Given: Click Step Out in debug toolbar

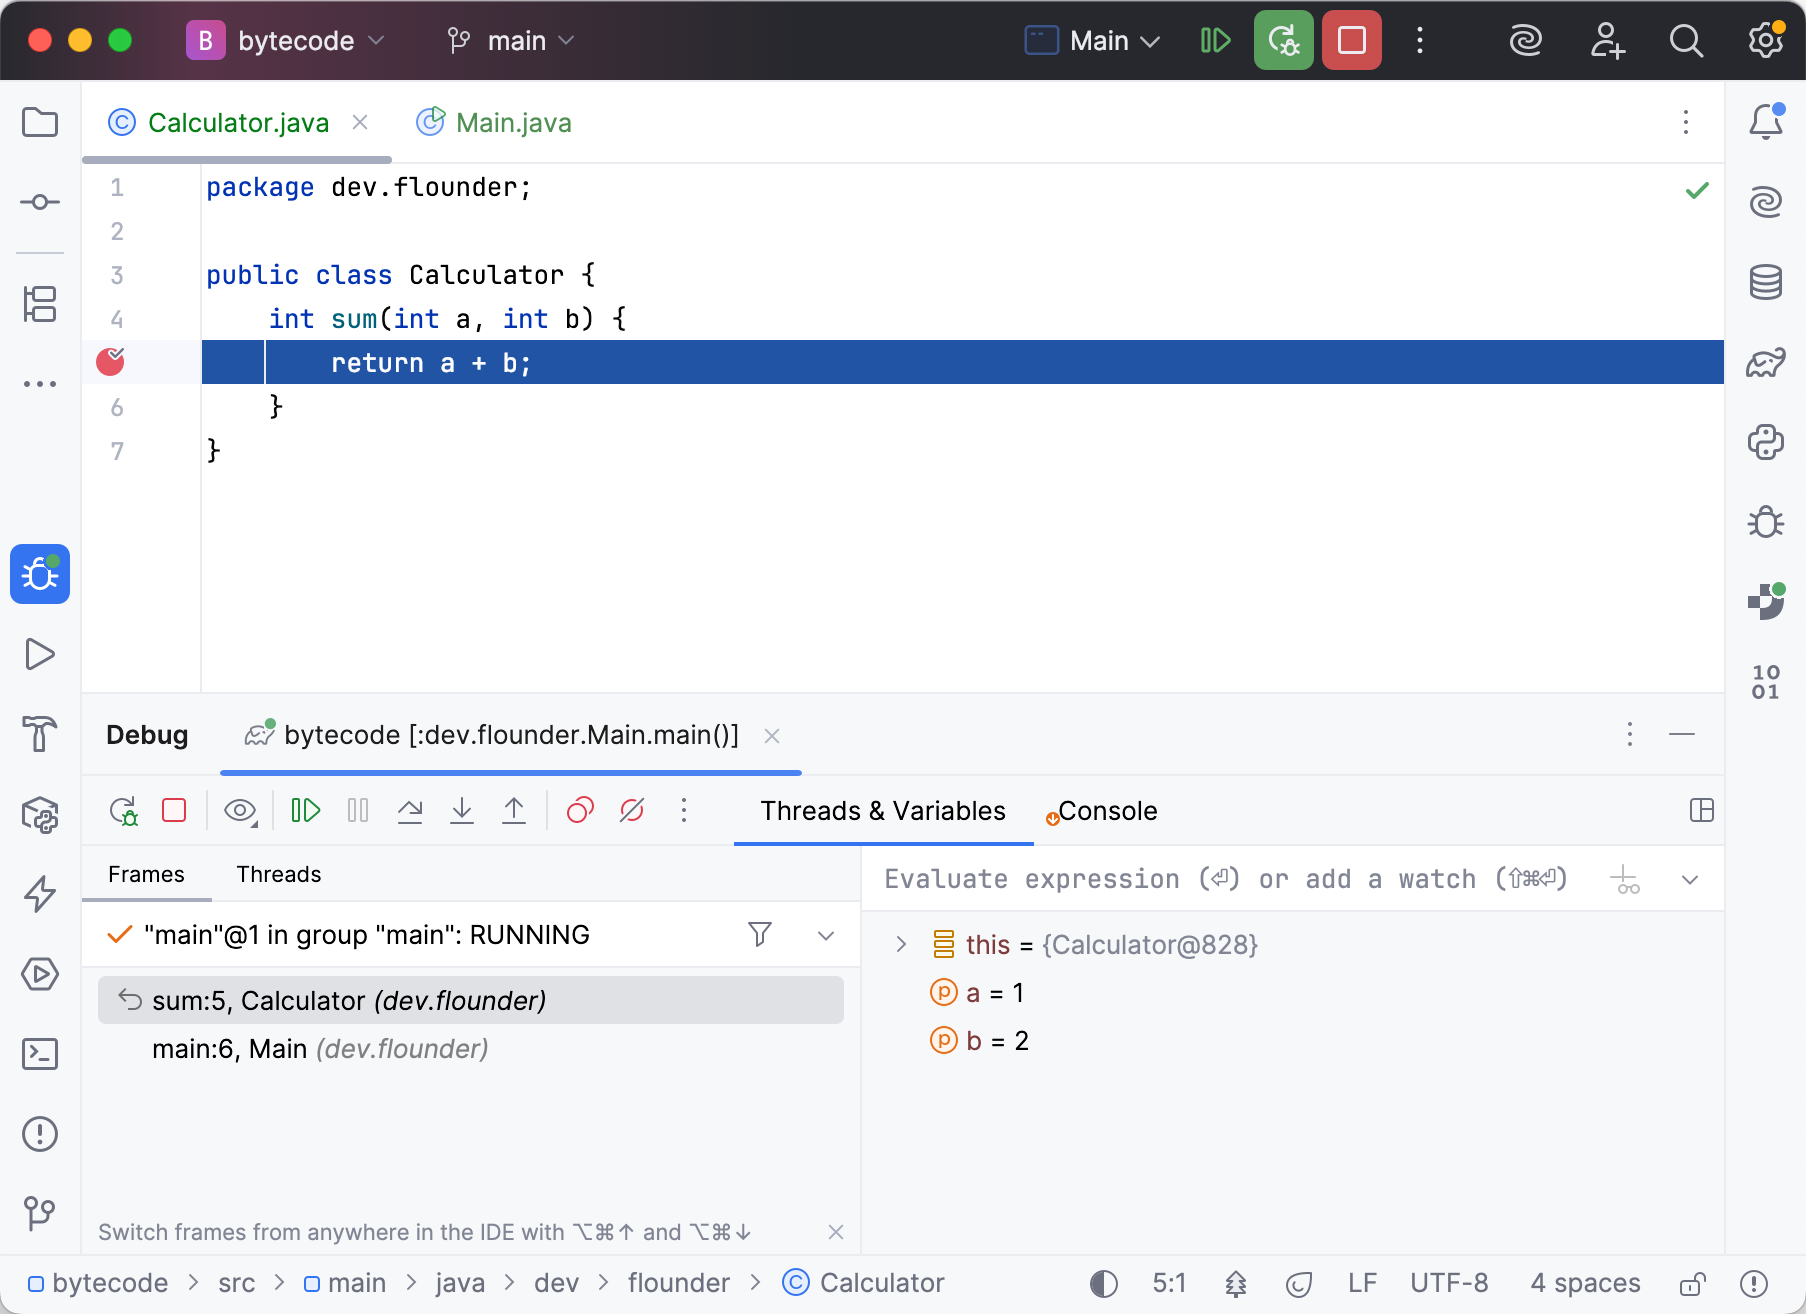Looking at the screenshot, I should [514, 810].
